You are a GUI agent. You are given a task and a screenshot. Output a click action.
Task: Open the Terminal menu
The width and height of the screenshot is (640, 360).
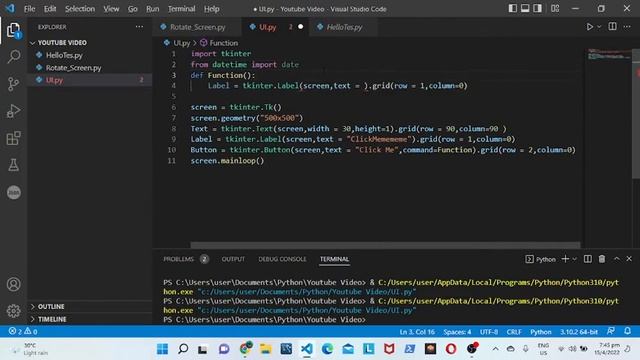pyautogui.click(x=181, y=9)
